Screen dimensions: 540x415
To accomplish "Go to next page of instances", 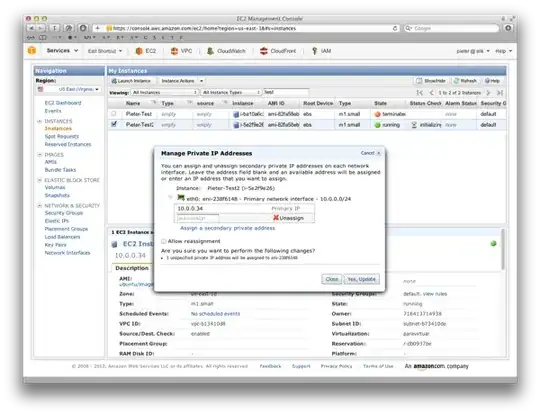I will point(488,93).
